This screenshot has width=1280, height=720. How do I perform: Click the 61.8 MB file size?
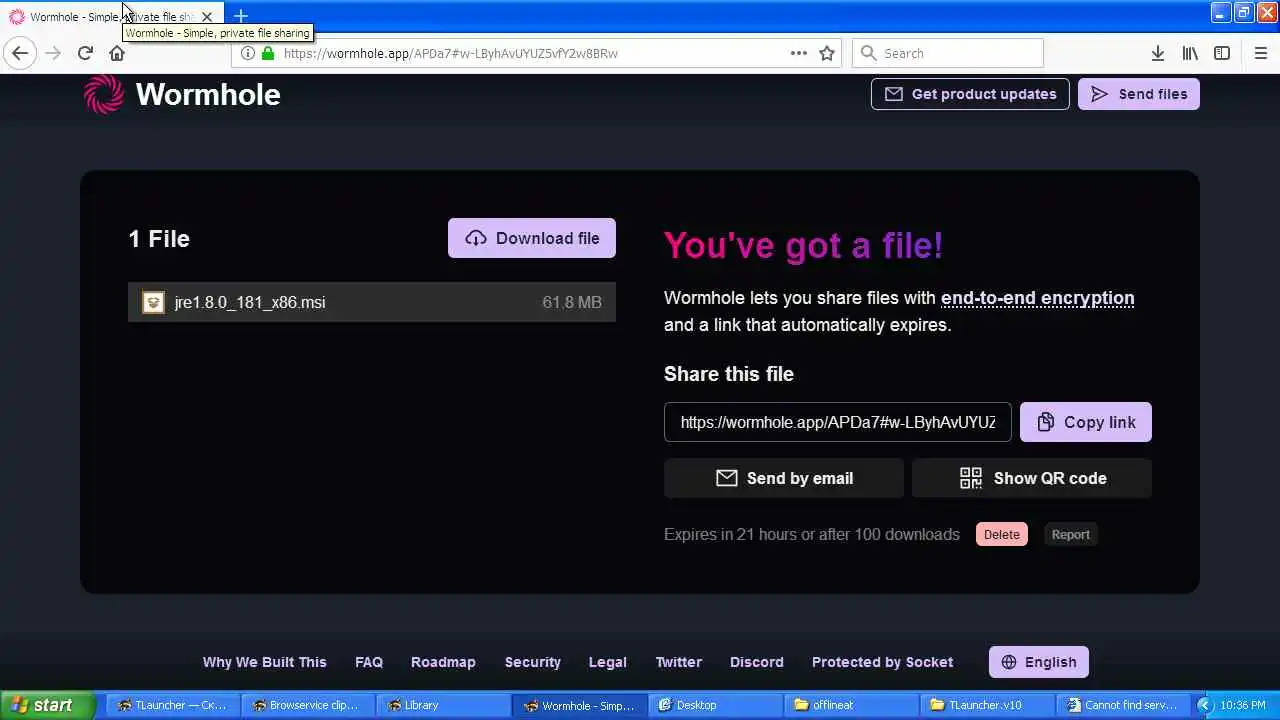click(572, 302)
